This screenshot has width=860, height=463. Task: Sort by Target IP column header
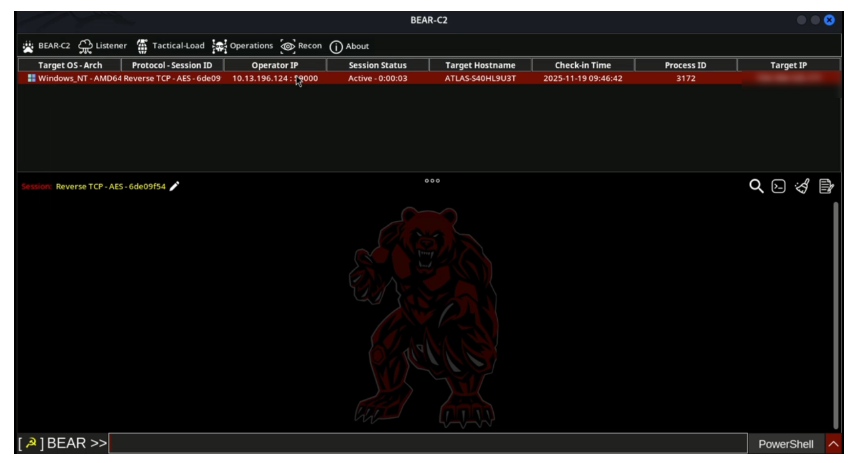pos(789,65)
